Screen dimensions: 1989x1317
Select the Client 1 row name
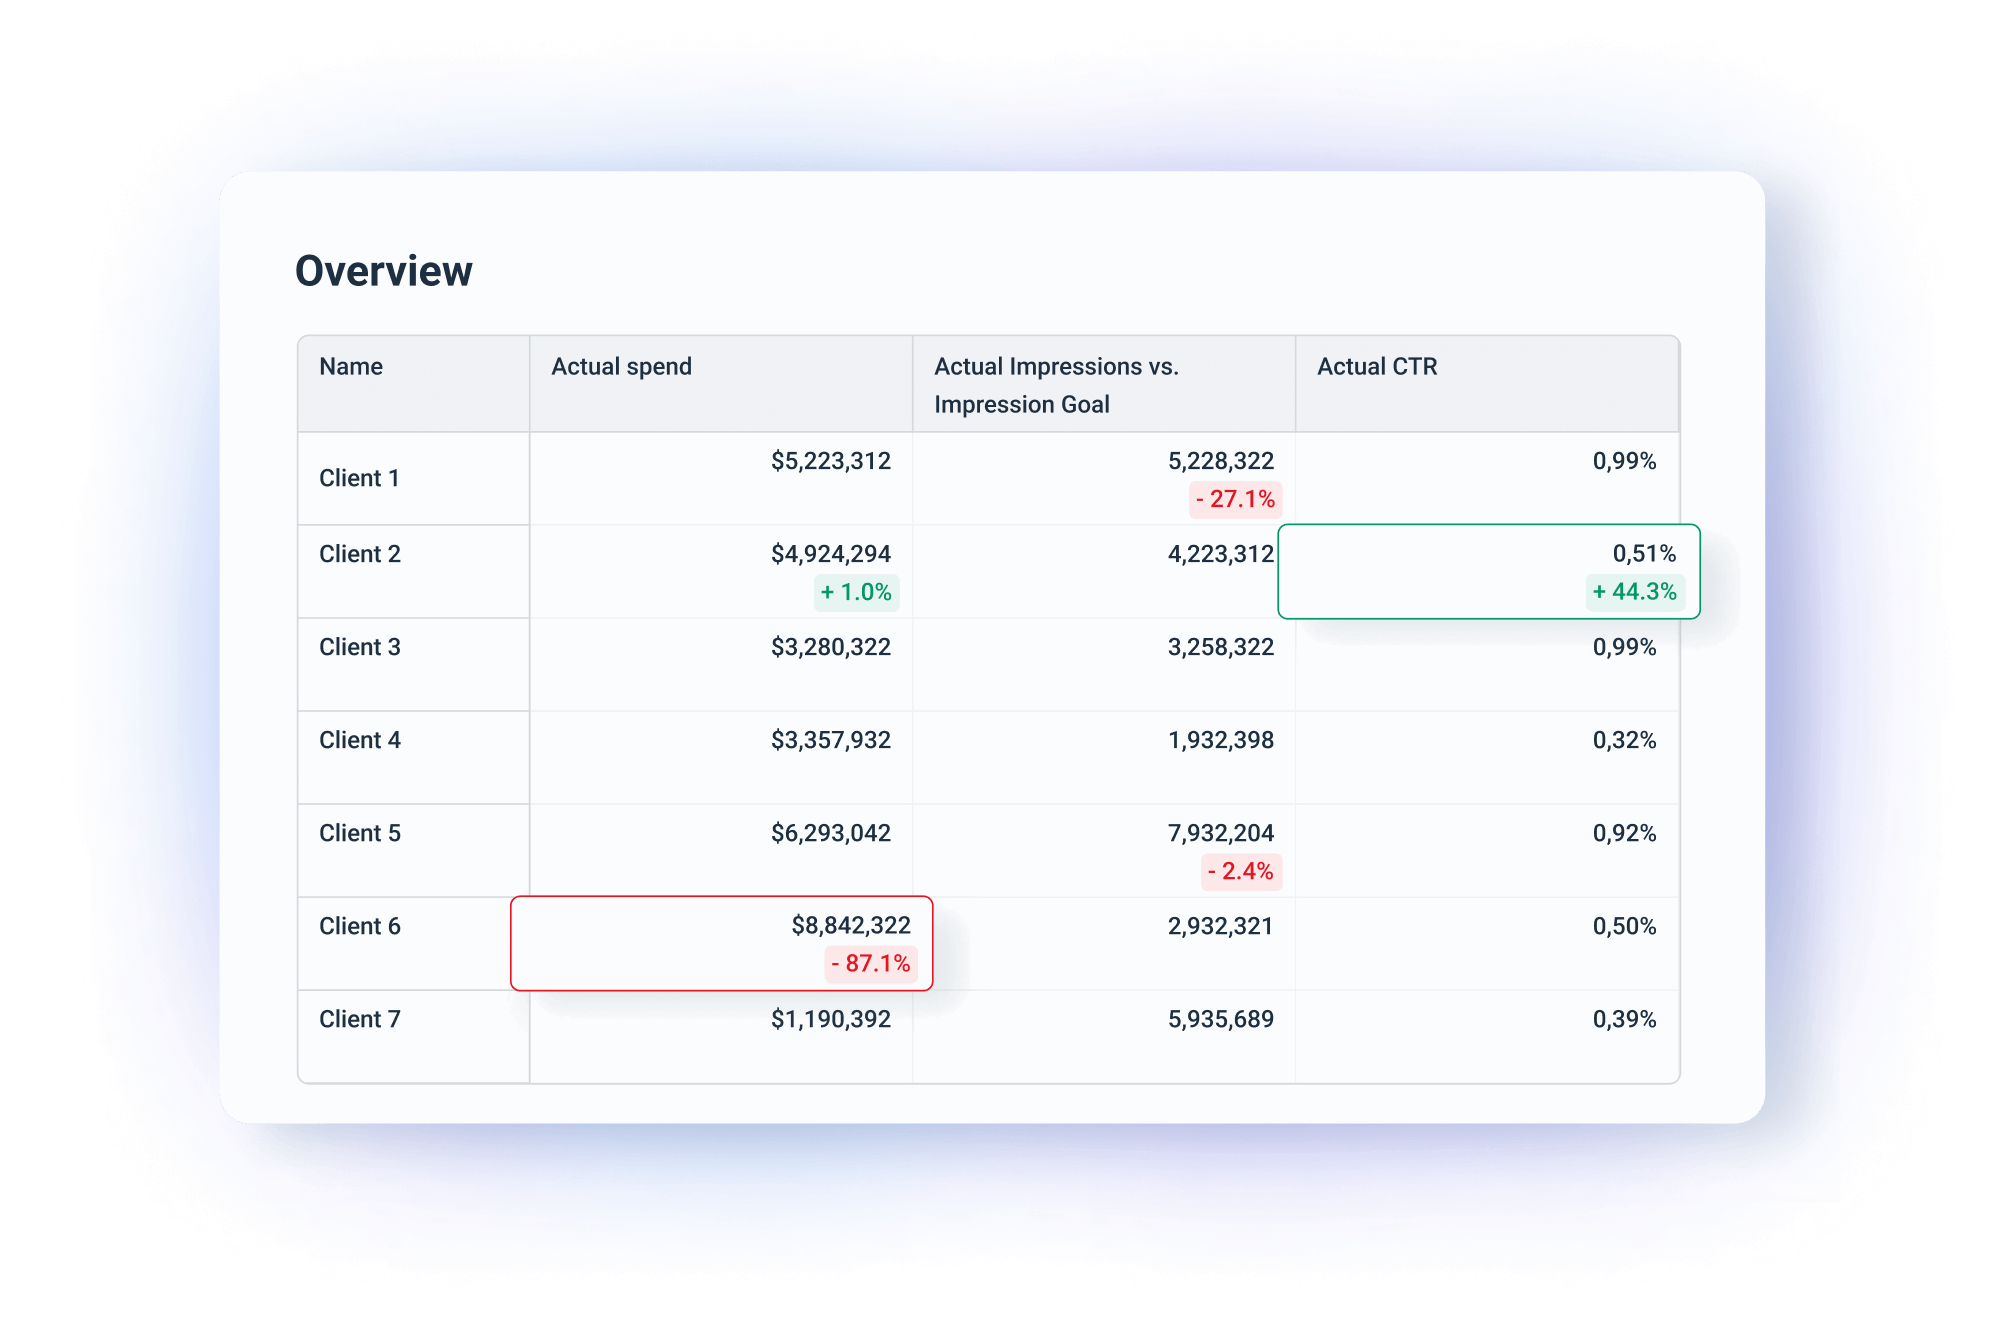(359, 478)
